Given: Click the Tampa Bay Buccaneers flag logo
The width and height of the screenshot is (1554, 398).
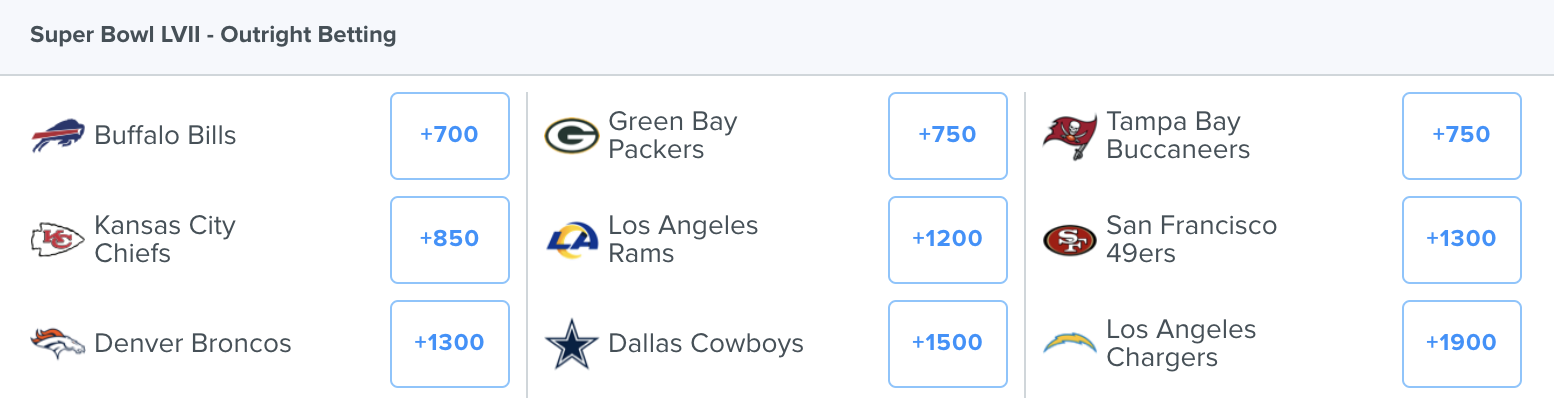Looking at the screenshot, I should (1070, 137).
